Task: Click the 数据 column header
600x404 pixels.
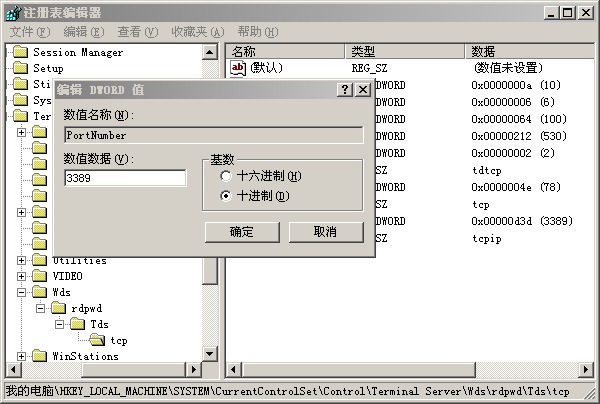Action: point(530,51)
